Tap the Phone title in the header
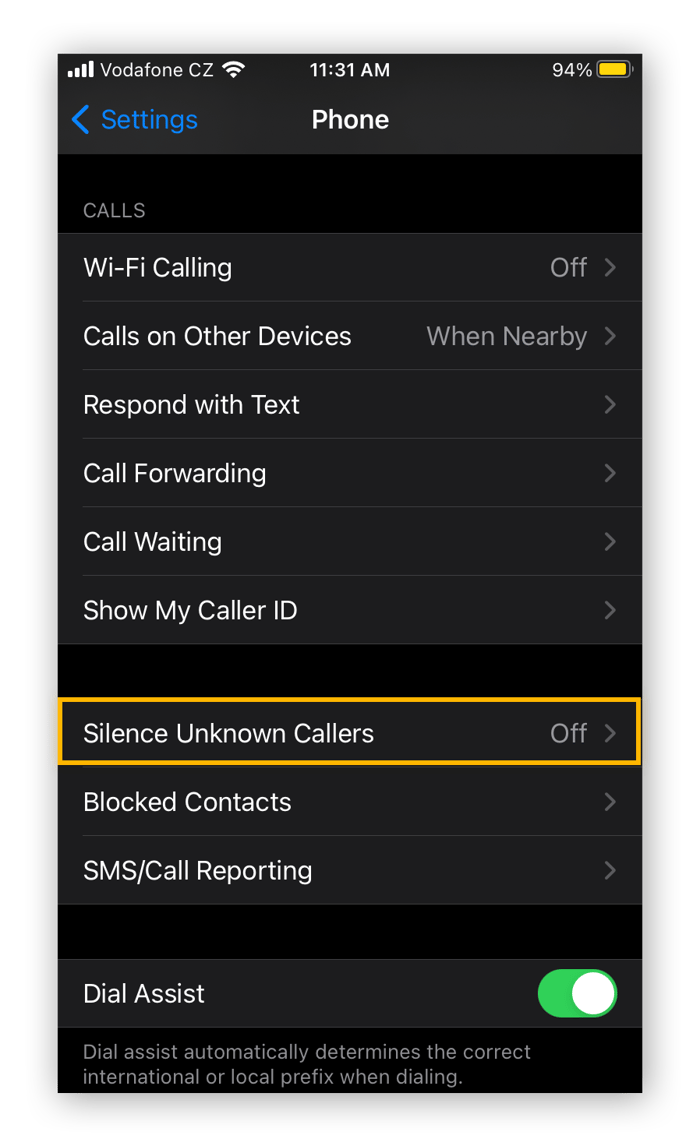This screenshot has height=1146, width=700. [x=350, y=119]
